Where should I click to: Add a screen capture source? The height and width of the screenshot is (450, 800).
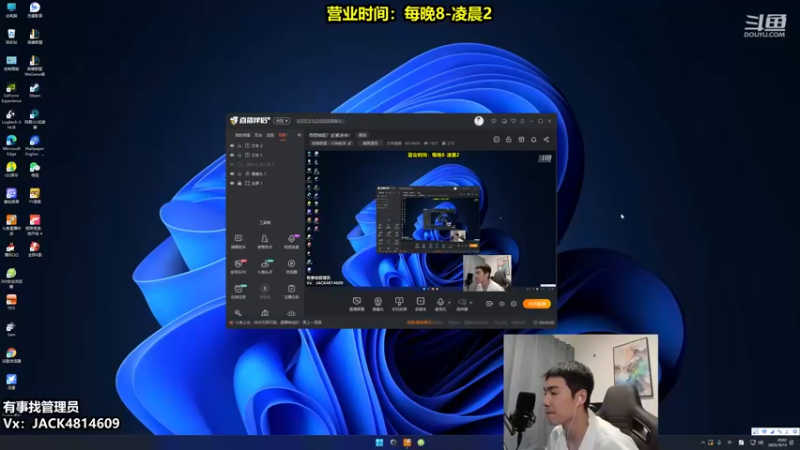(357, 304)
